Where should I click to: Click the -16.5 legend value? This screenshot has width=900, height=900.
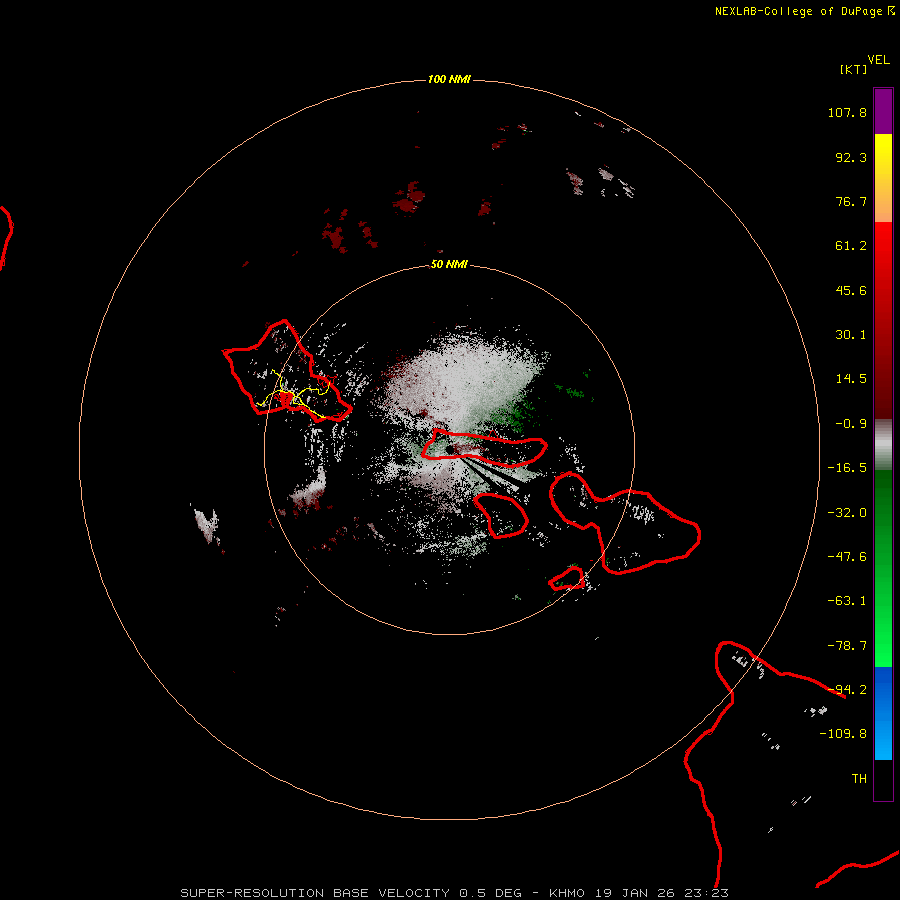tap(847, 468)
